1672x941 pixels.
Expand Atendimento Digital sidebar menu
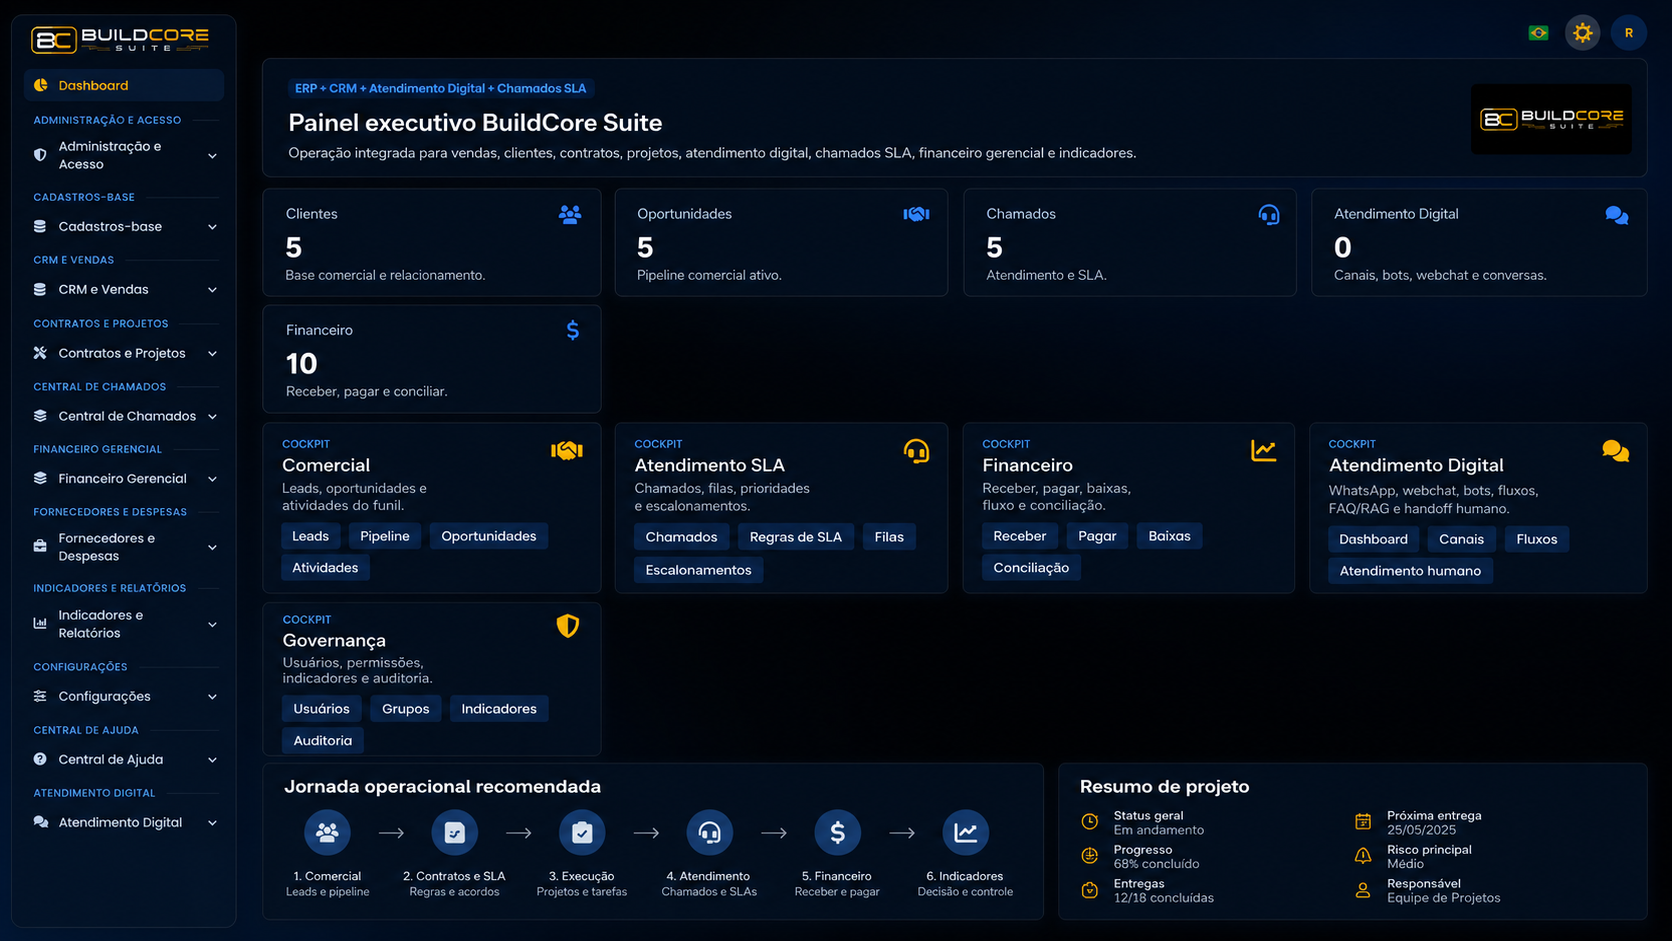124,822
